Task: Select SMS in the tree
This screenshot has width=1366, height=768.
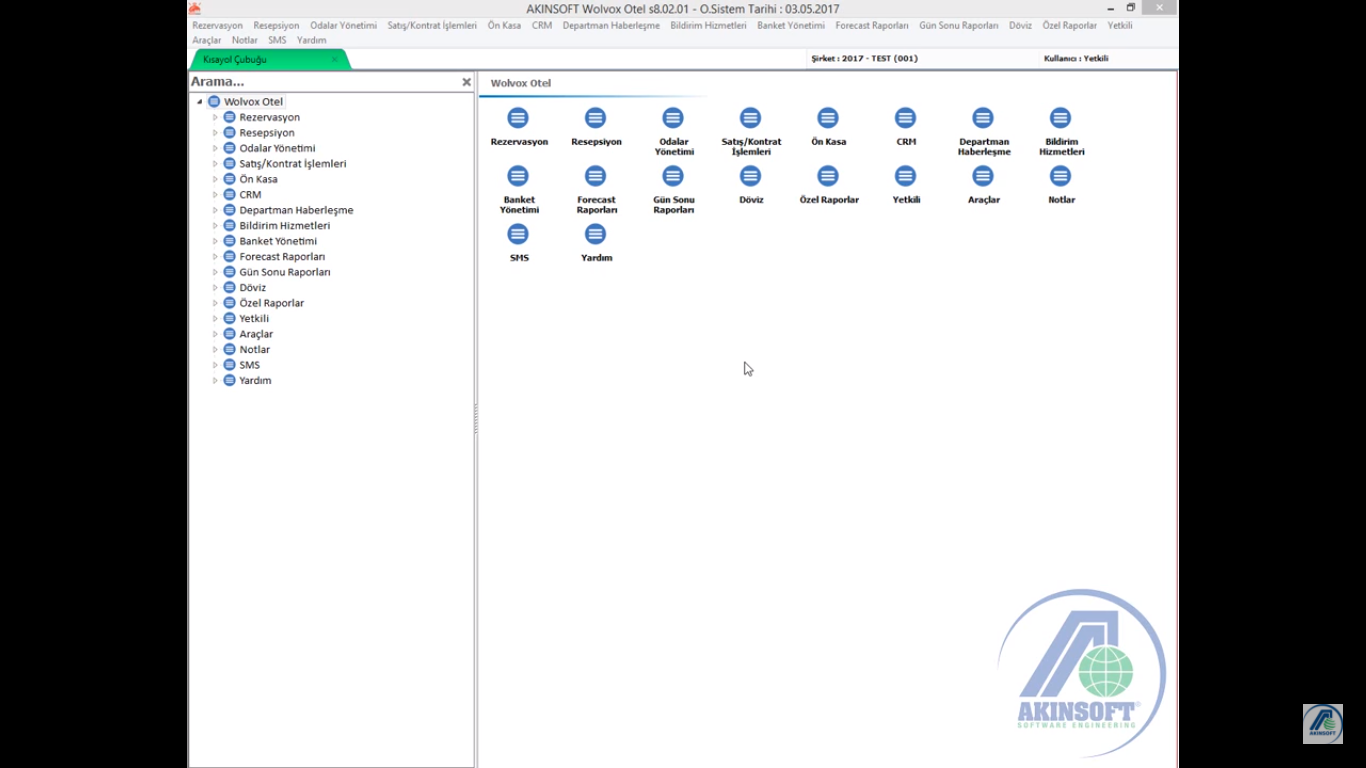Action: tap(250, 366)
